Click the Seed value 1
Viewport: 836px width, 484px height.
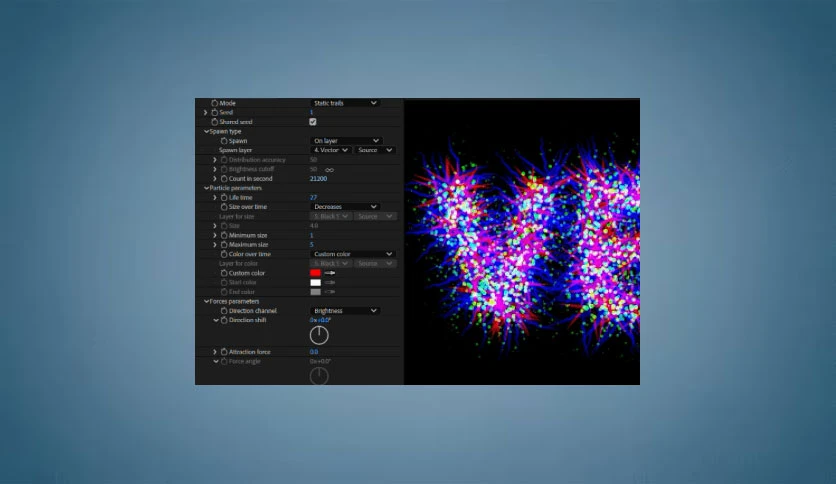pos(311,112)
